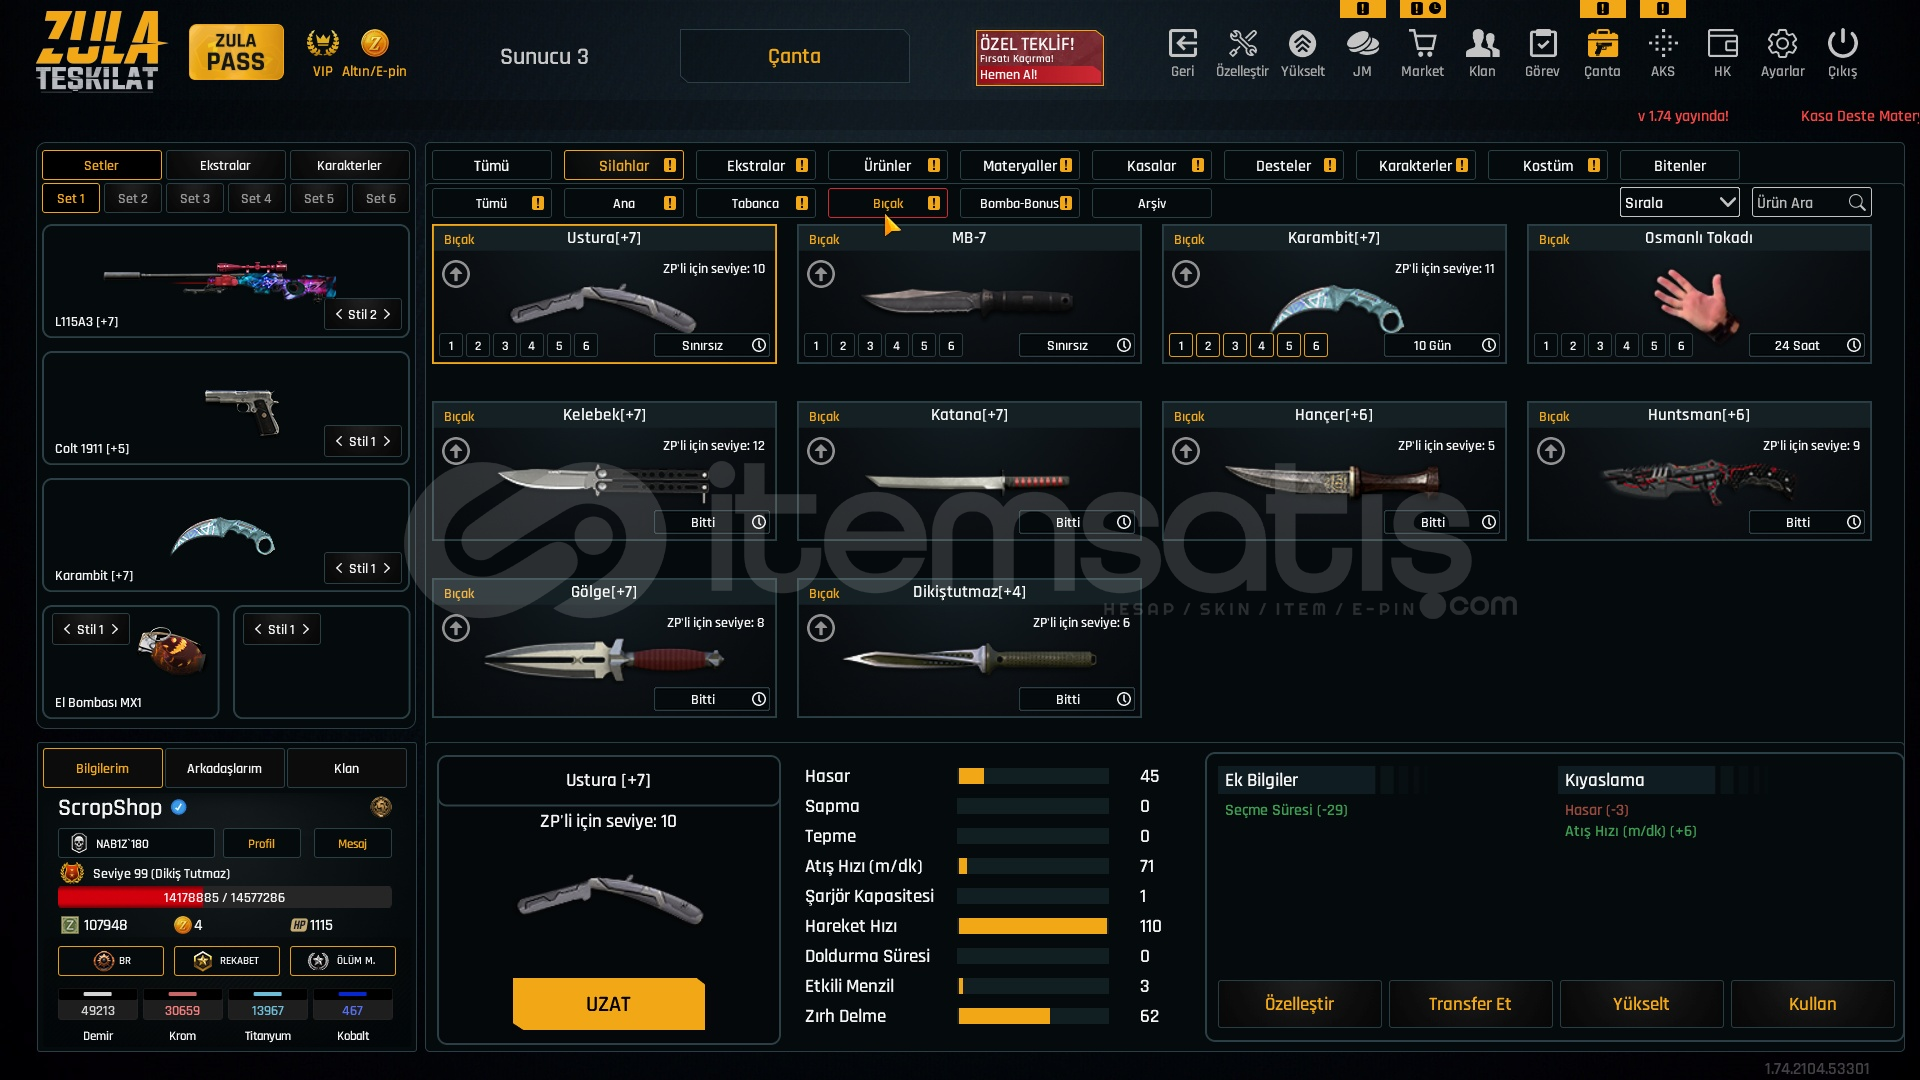The height and width of the screenshot is (1080, 1920).
Task: Select slot 3 on Karambit[+7] card
Action: tap(1235, 346)
